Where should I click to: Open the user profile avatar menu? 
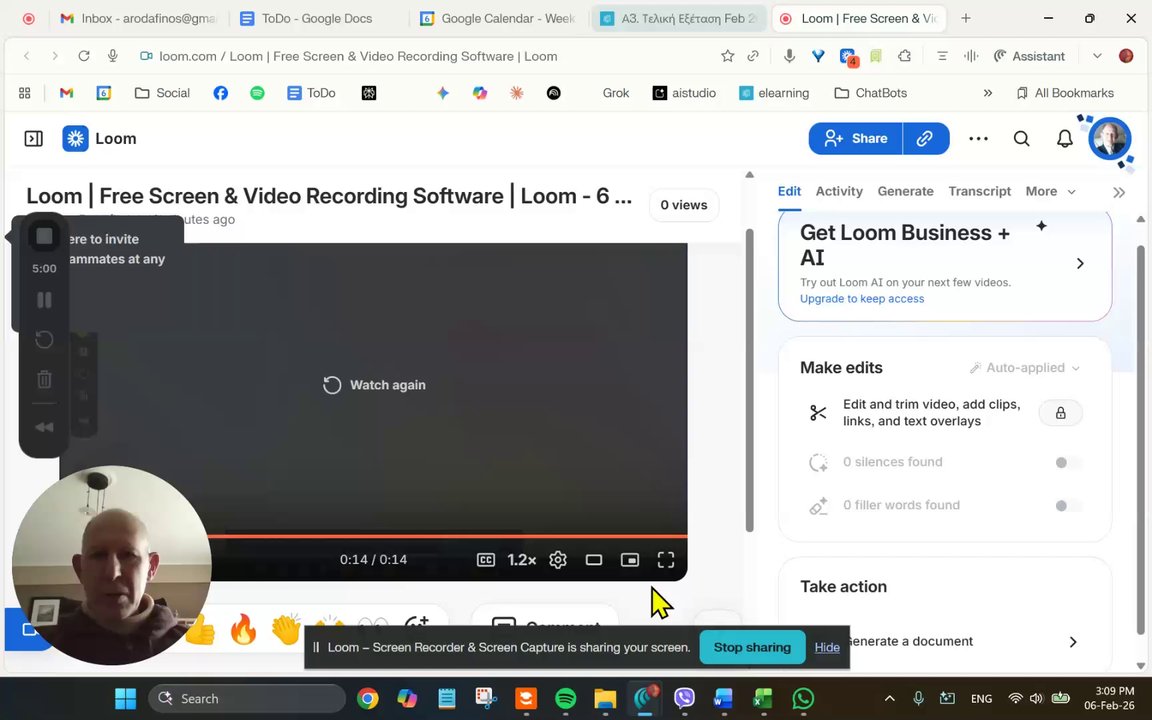(1109, 138)
